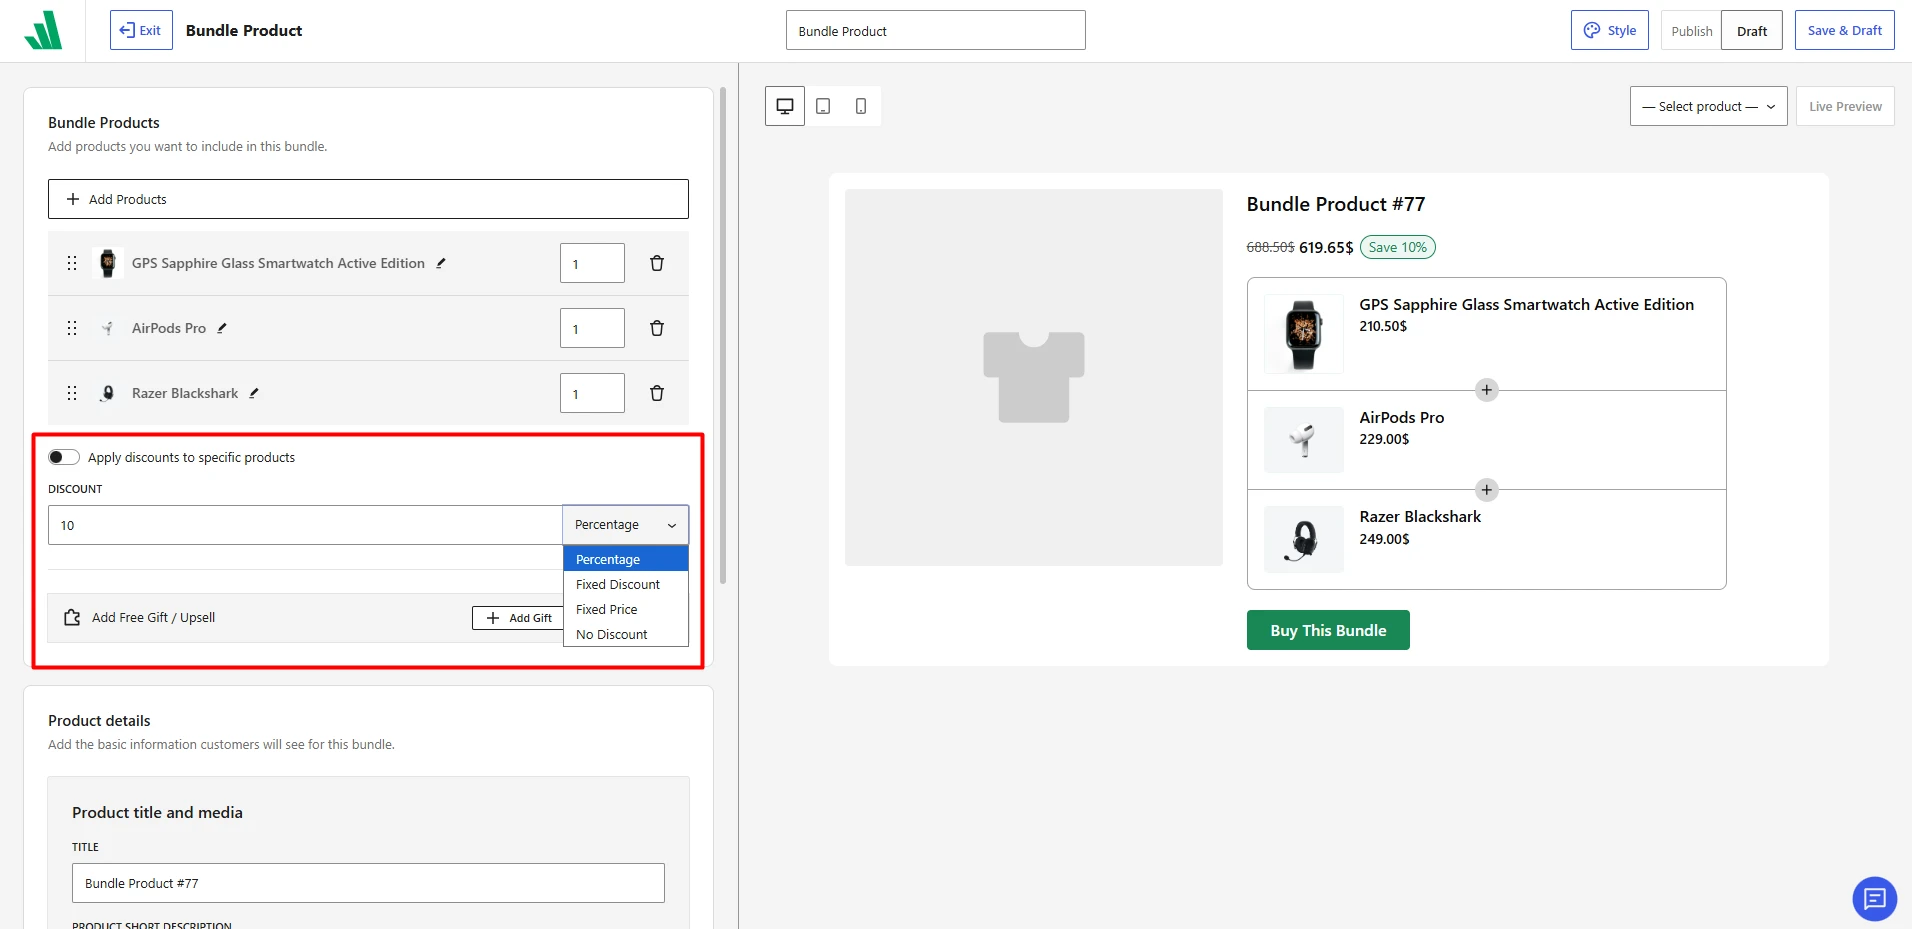Click the Add Products button
This screenshot has height=929, width=1912.
[x=368, y=199]
